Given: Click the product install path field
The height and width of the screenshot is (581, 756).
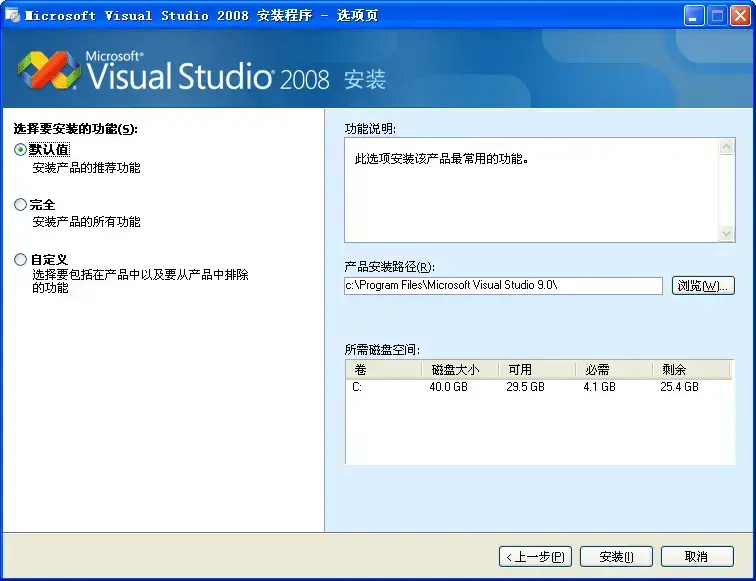Looking at the screenshot, I should 503,285.
